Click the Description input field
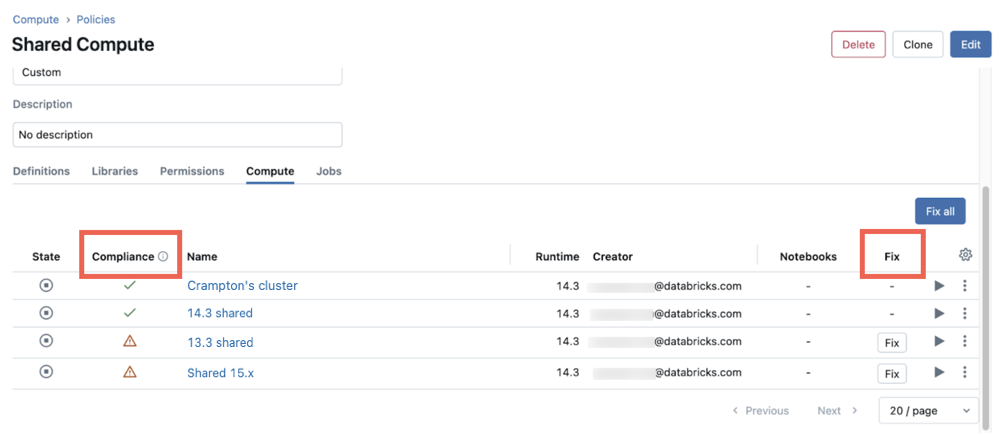This screenshot has height=435, width=1000. point(177,135)
